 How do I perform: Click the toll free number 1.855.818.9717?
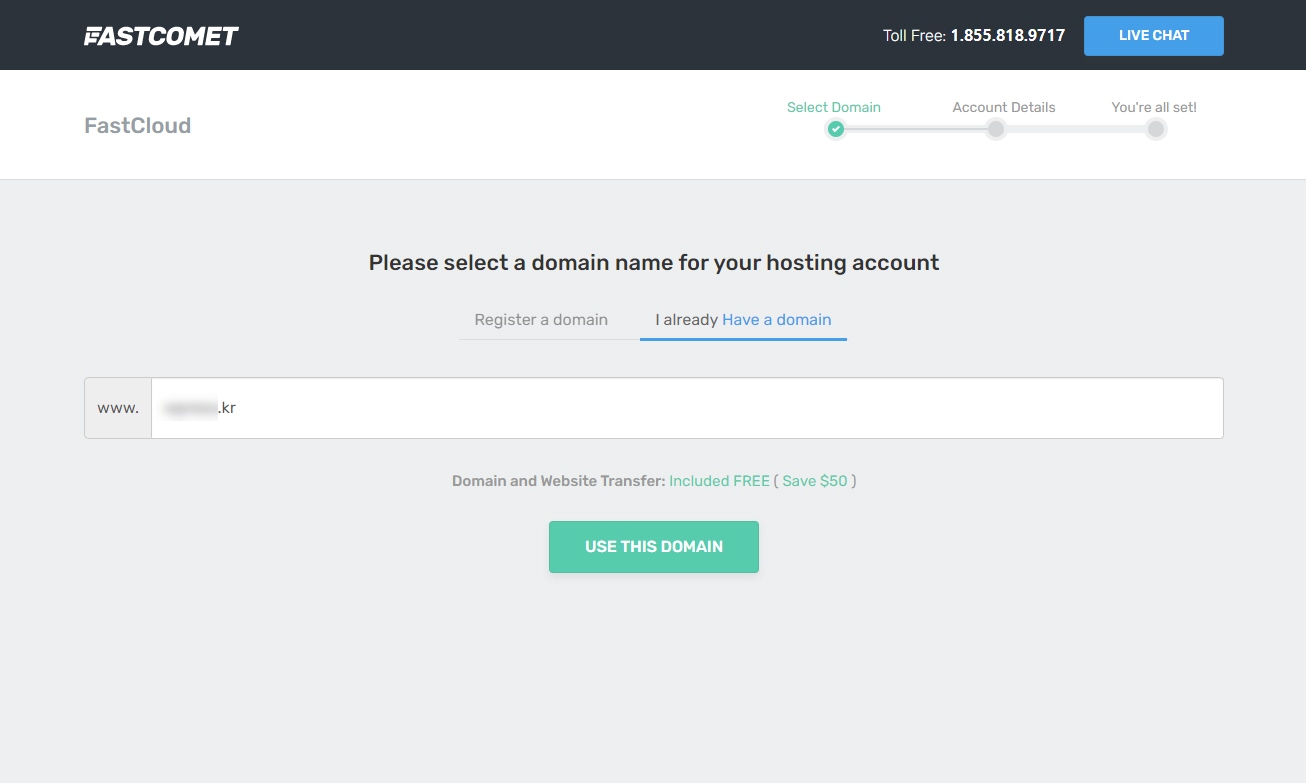click(1008, 35)
